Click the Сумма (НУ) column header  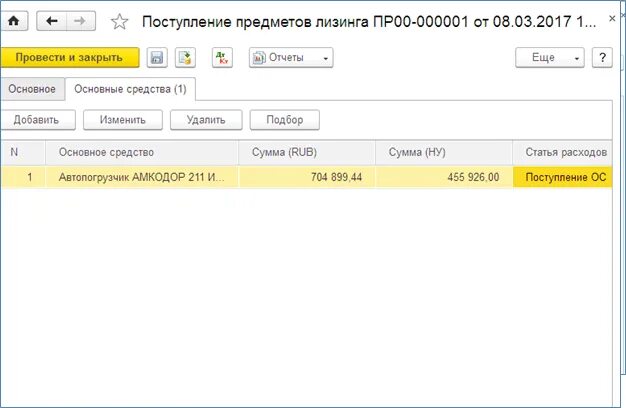point(444,152)
